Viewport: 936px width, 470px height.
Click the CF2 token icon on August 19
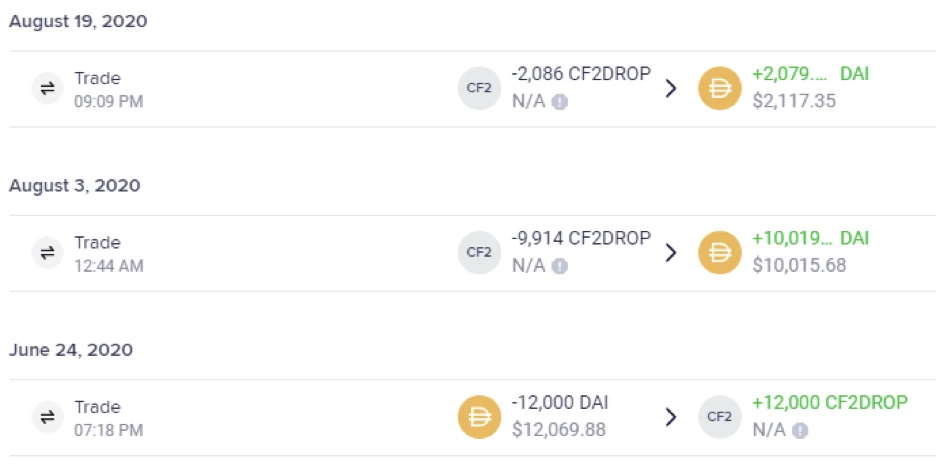479,88
